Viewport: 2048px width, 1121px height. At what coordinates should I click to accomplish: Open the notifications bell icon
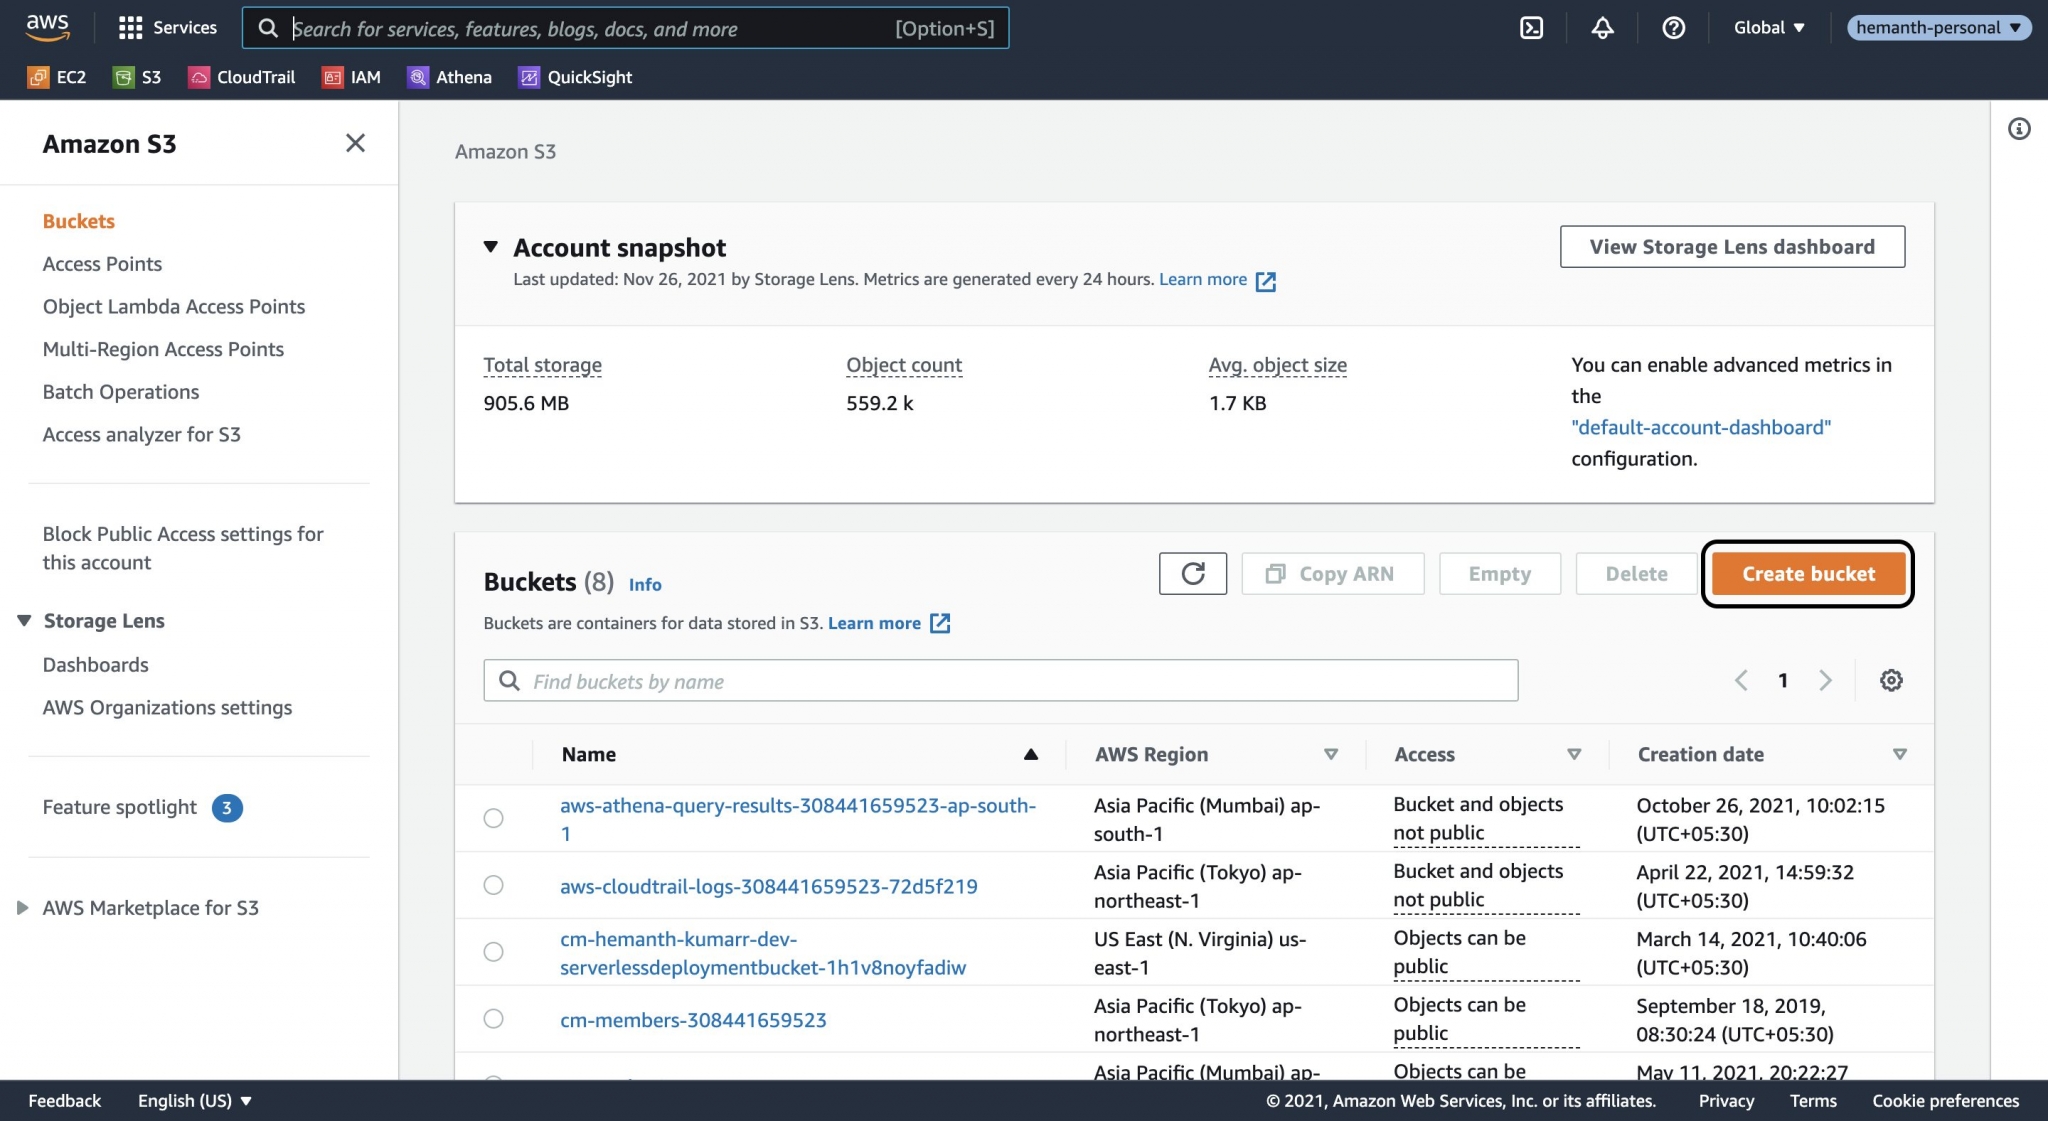pyautogui.click(x=1603, y=28)
